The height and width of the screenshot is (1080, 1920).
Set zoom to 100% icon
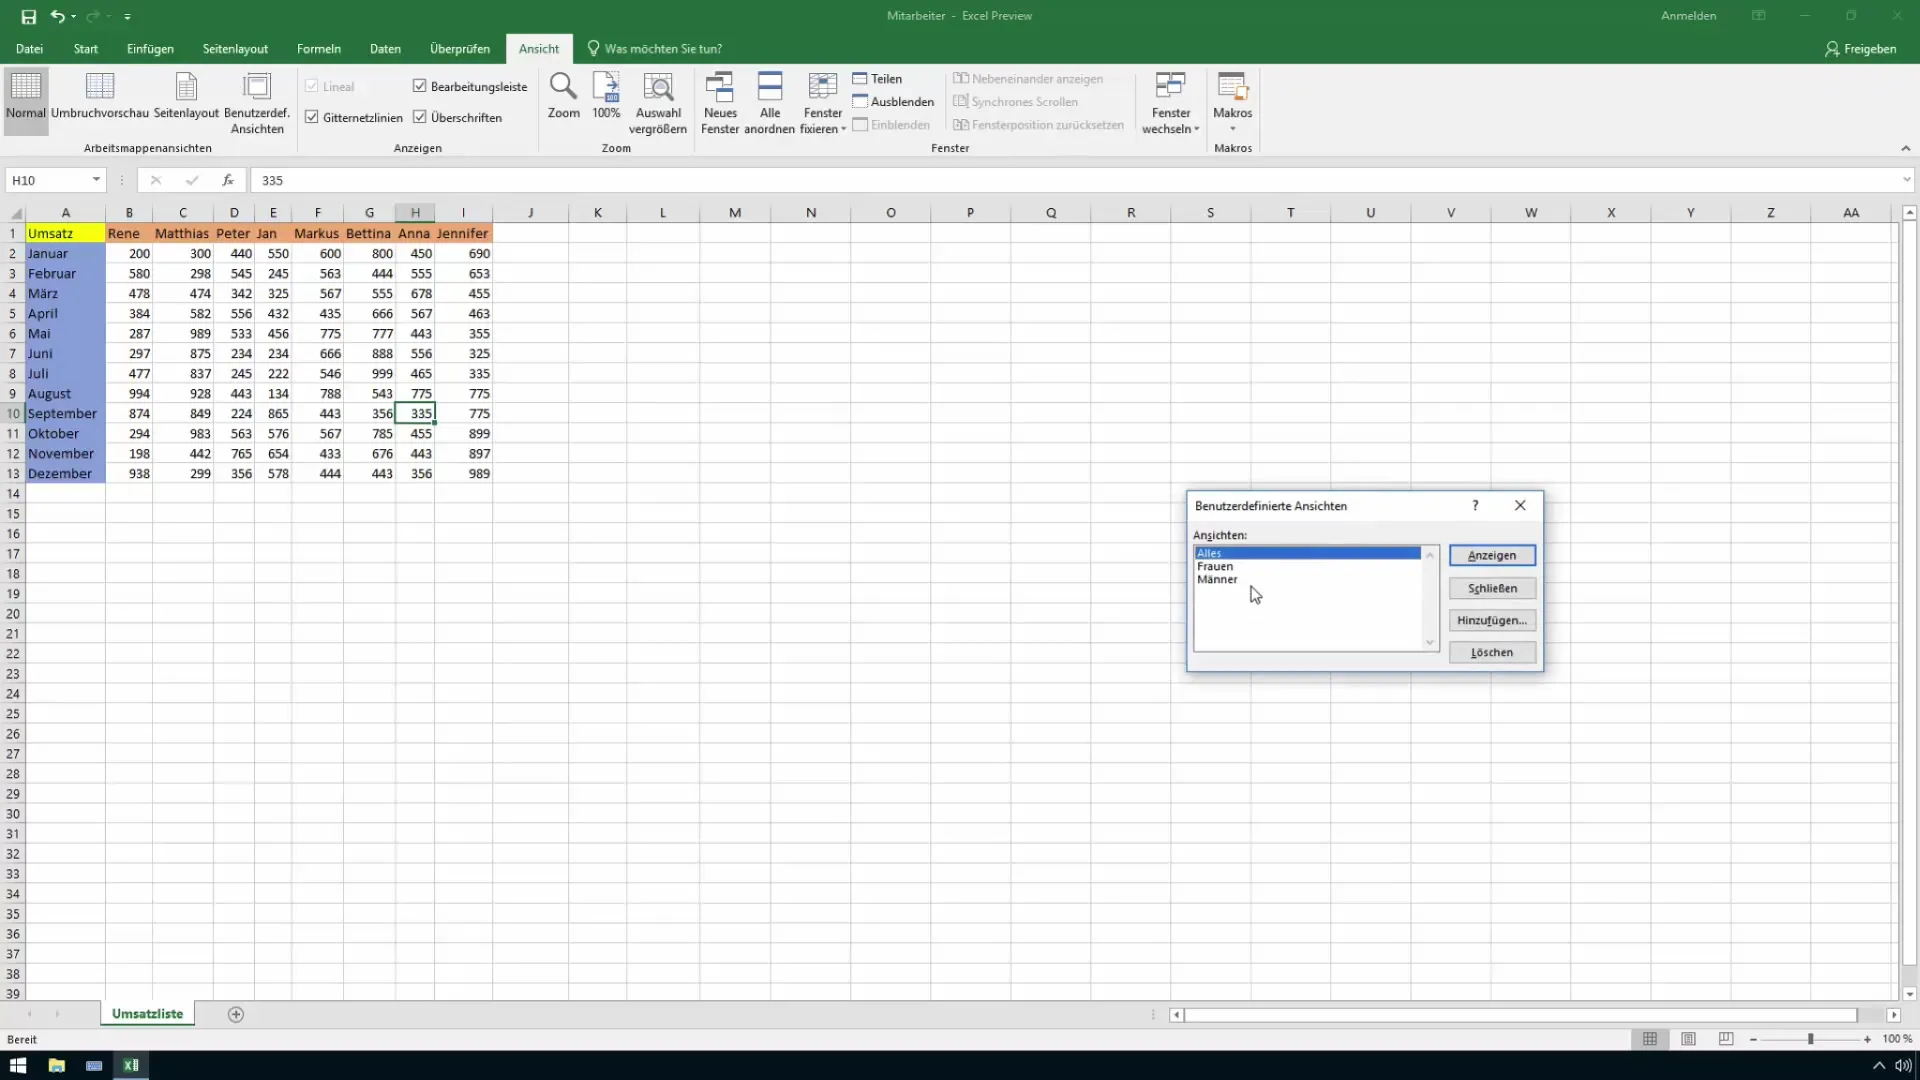click(x=606, y=96)
